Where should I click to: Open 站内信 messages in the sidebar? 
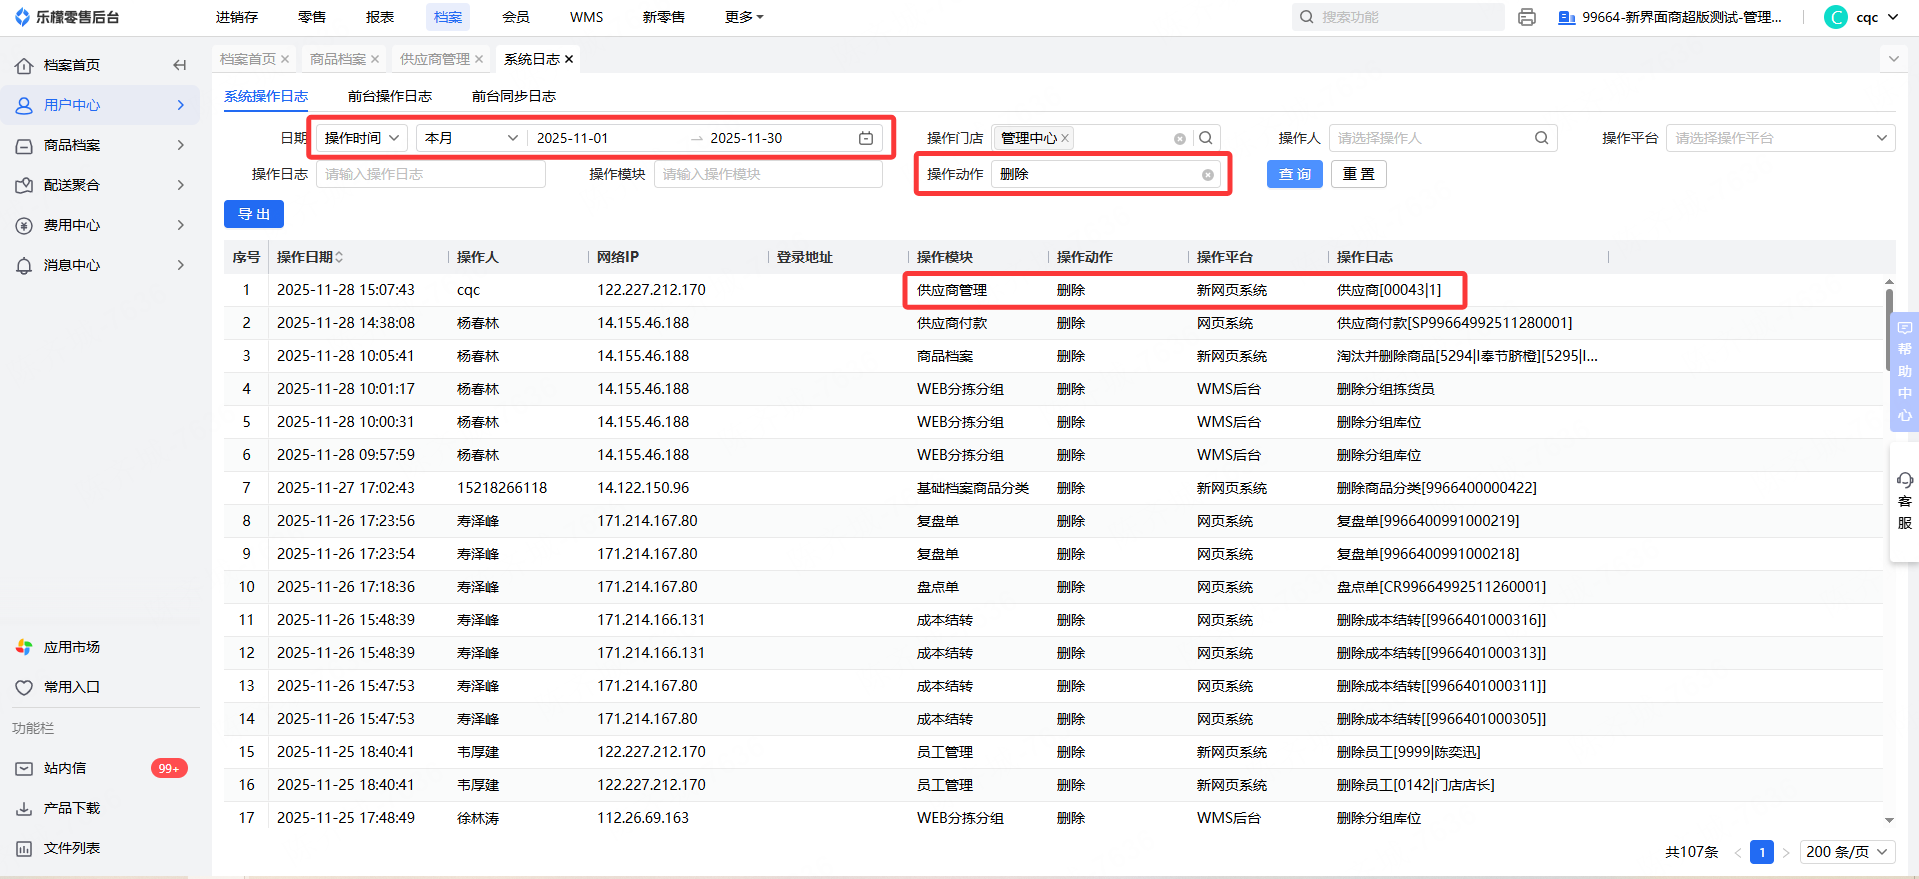pyautogui.click(x=65, y=768)
